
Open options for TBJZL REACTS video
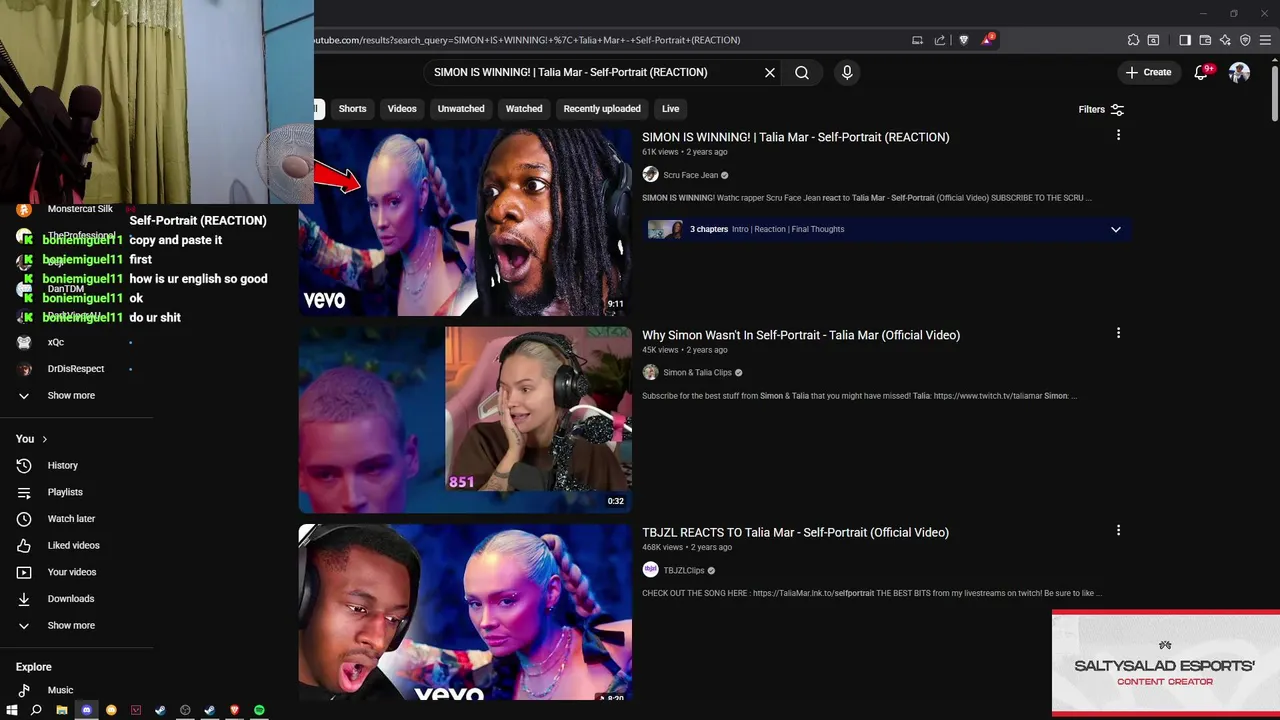pyautogui.click(x=1118, y=531)
